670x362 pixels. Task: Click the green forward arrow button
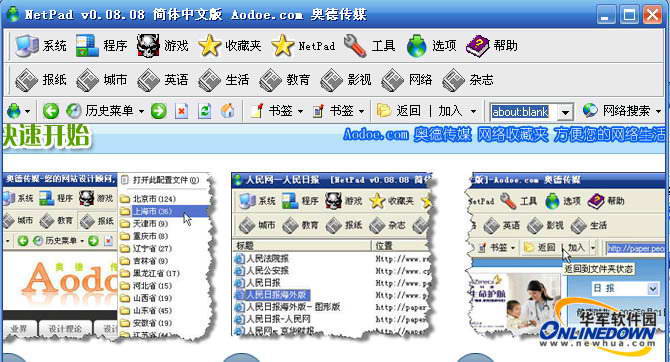click(x=159, y=112)
